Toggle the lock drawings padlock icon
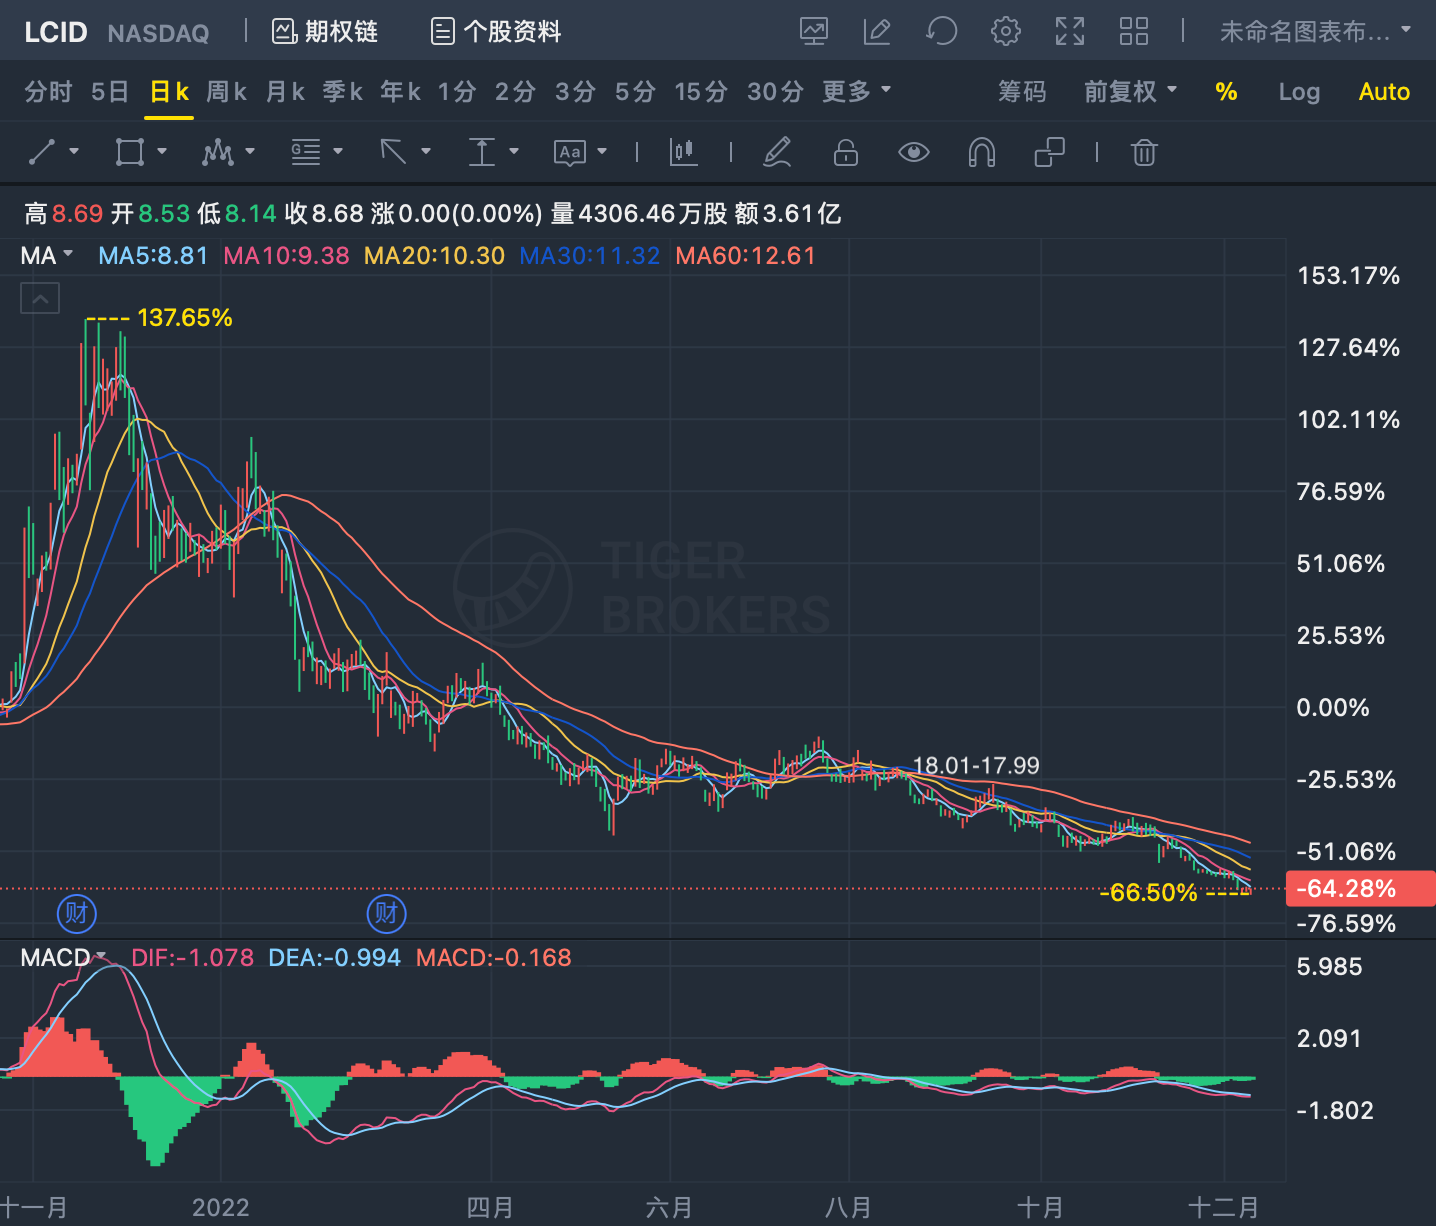Screen dimensions: 1436x1226 click(x=846, y=152)
